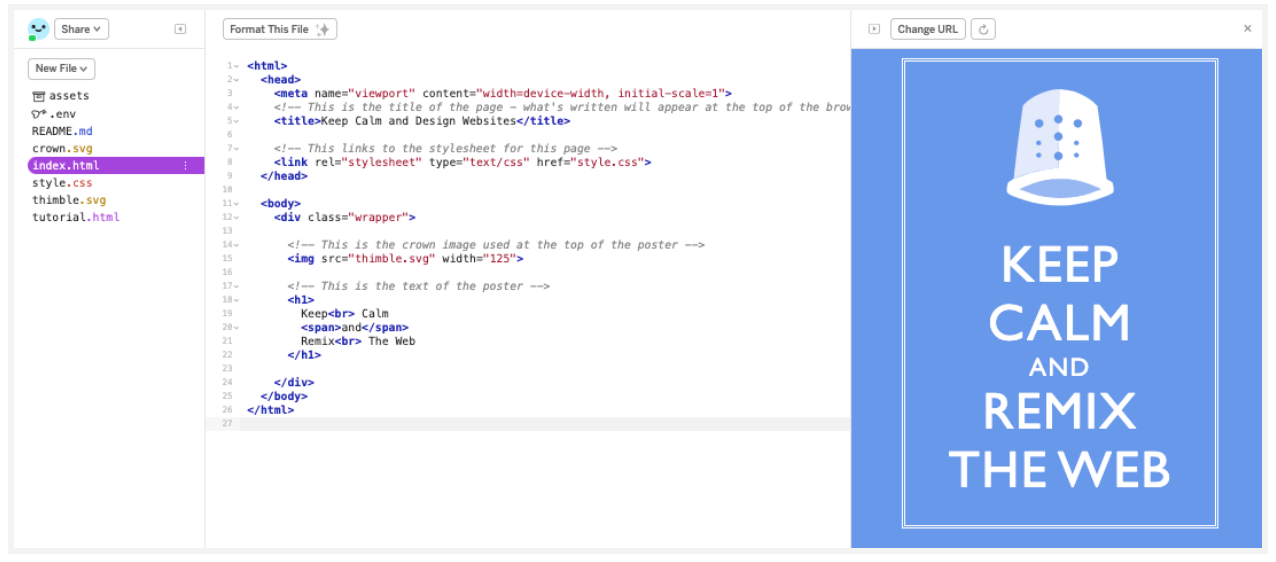Collapse the wrapper div on line 12
This screenshot has width=1276, height=562.
click(x=237, y=217)
